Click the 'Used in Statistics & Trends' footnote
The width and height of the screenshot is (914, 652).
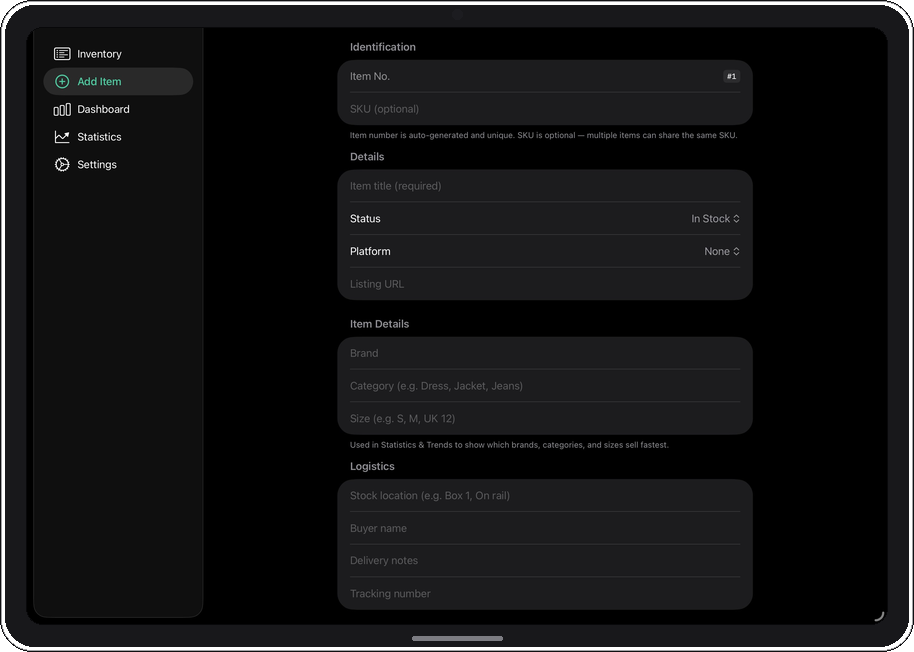[509, 445]
